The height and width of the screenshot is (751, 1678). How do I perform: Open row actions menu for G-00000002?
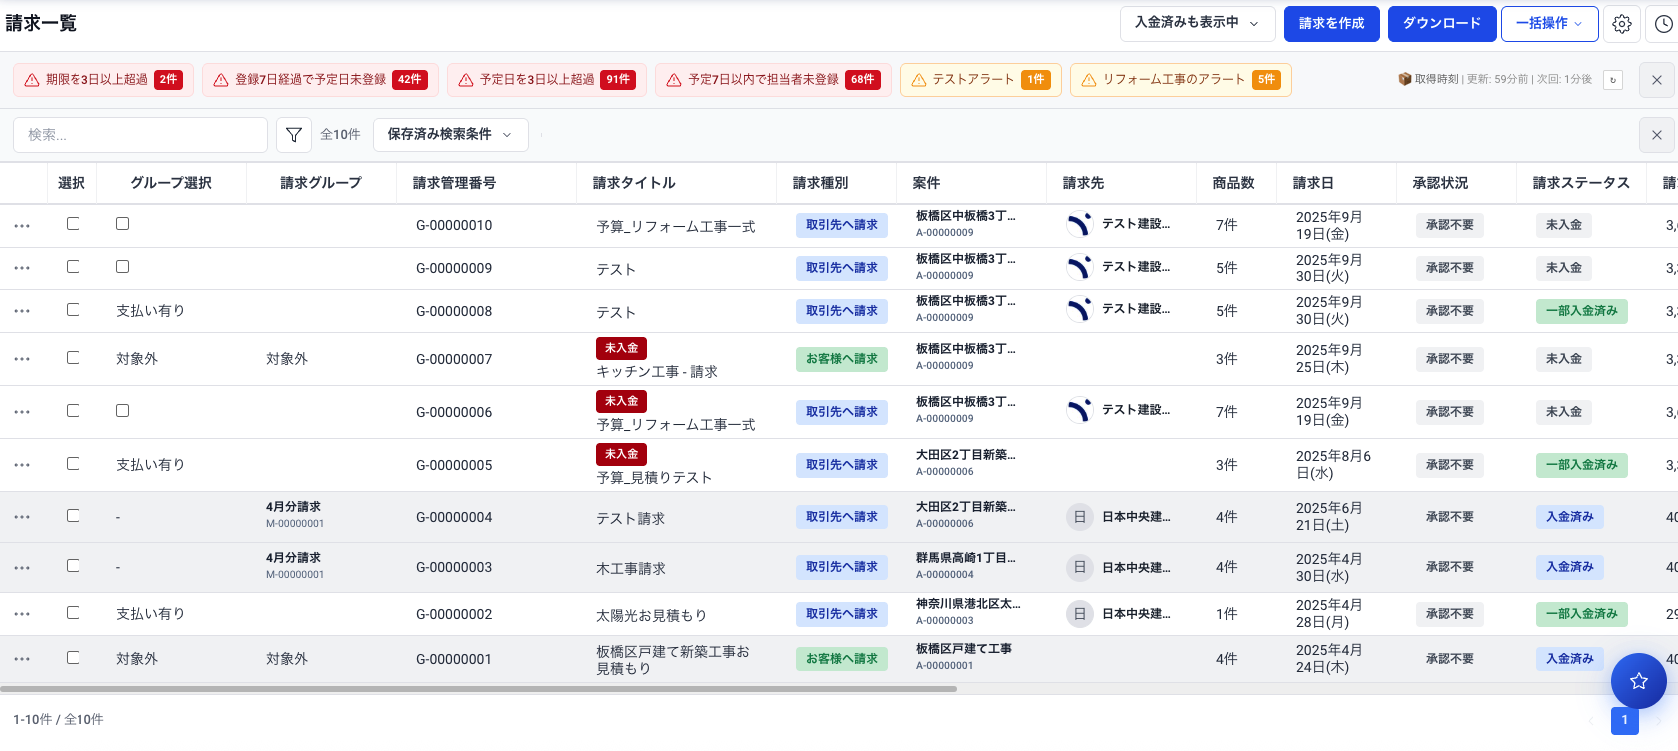click(22, 614)
